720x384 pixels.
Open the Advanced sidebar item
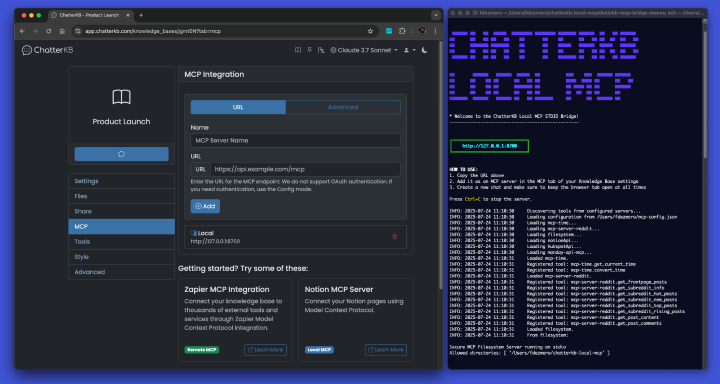click(121, 272)
